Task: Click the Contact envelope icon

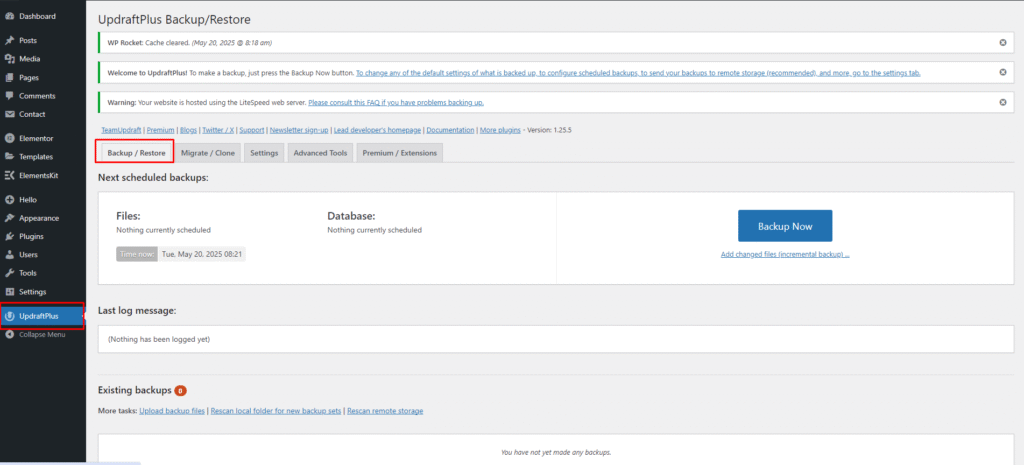Action: pos(9,114)
